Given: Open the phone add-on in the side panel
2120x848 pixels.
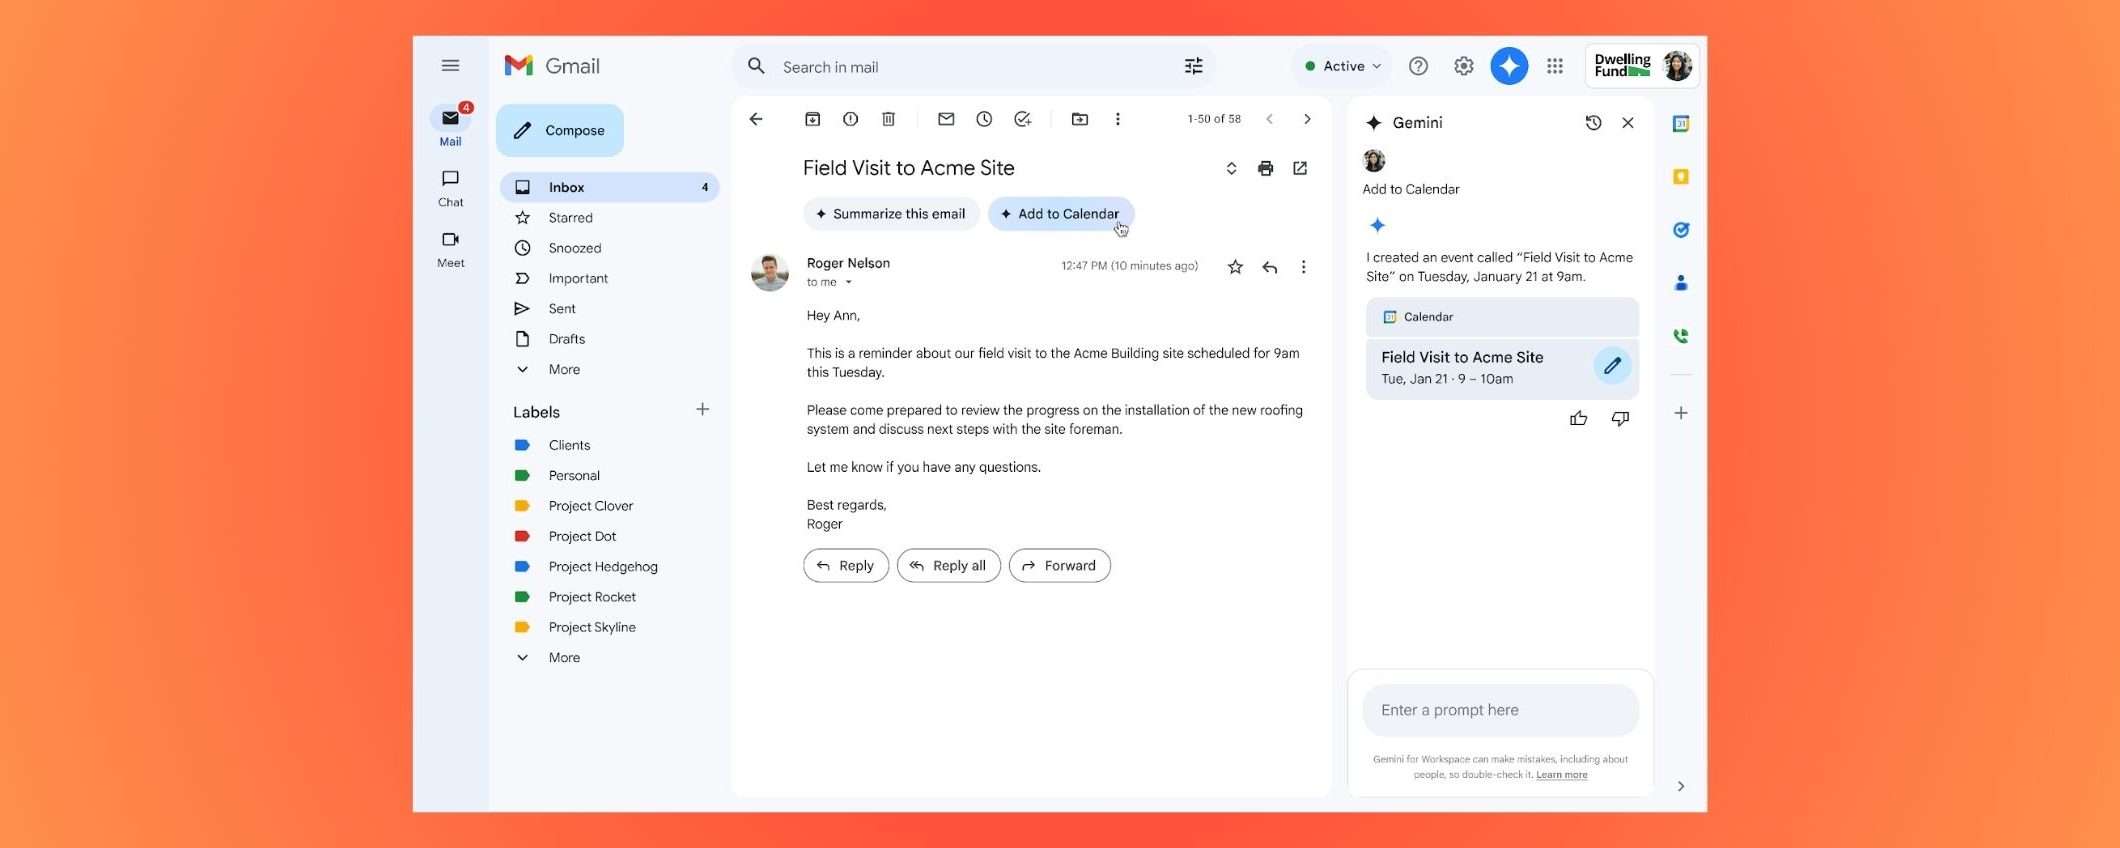Looking at the screenshot, I should click(1681, 336).
